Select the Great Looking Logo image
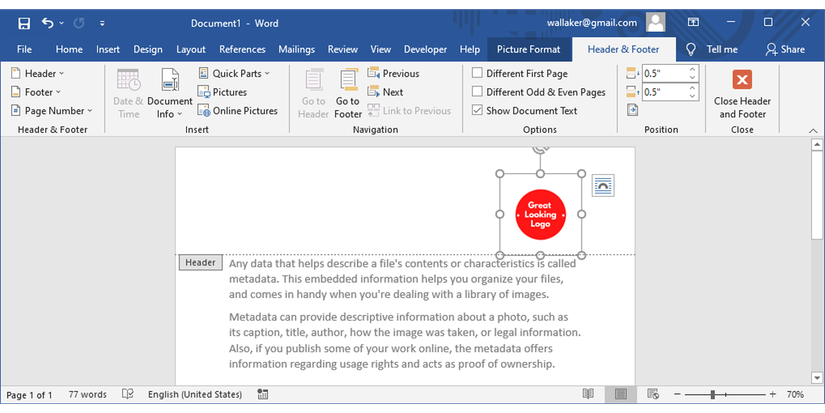The image size is (825, 413). click(x=540, y=214)
